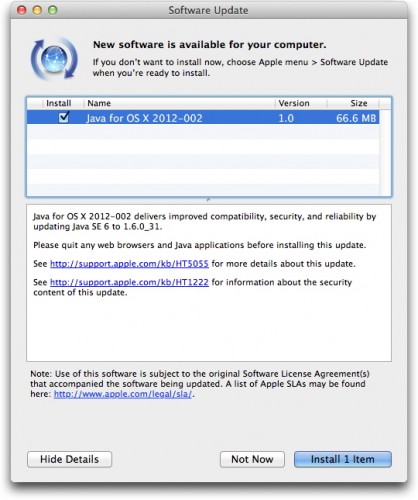
Task: Uncheck the Java for OS X install checkbox
Action: pyautogui.click(x=64, y=117)
